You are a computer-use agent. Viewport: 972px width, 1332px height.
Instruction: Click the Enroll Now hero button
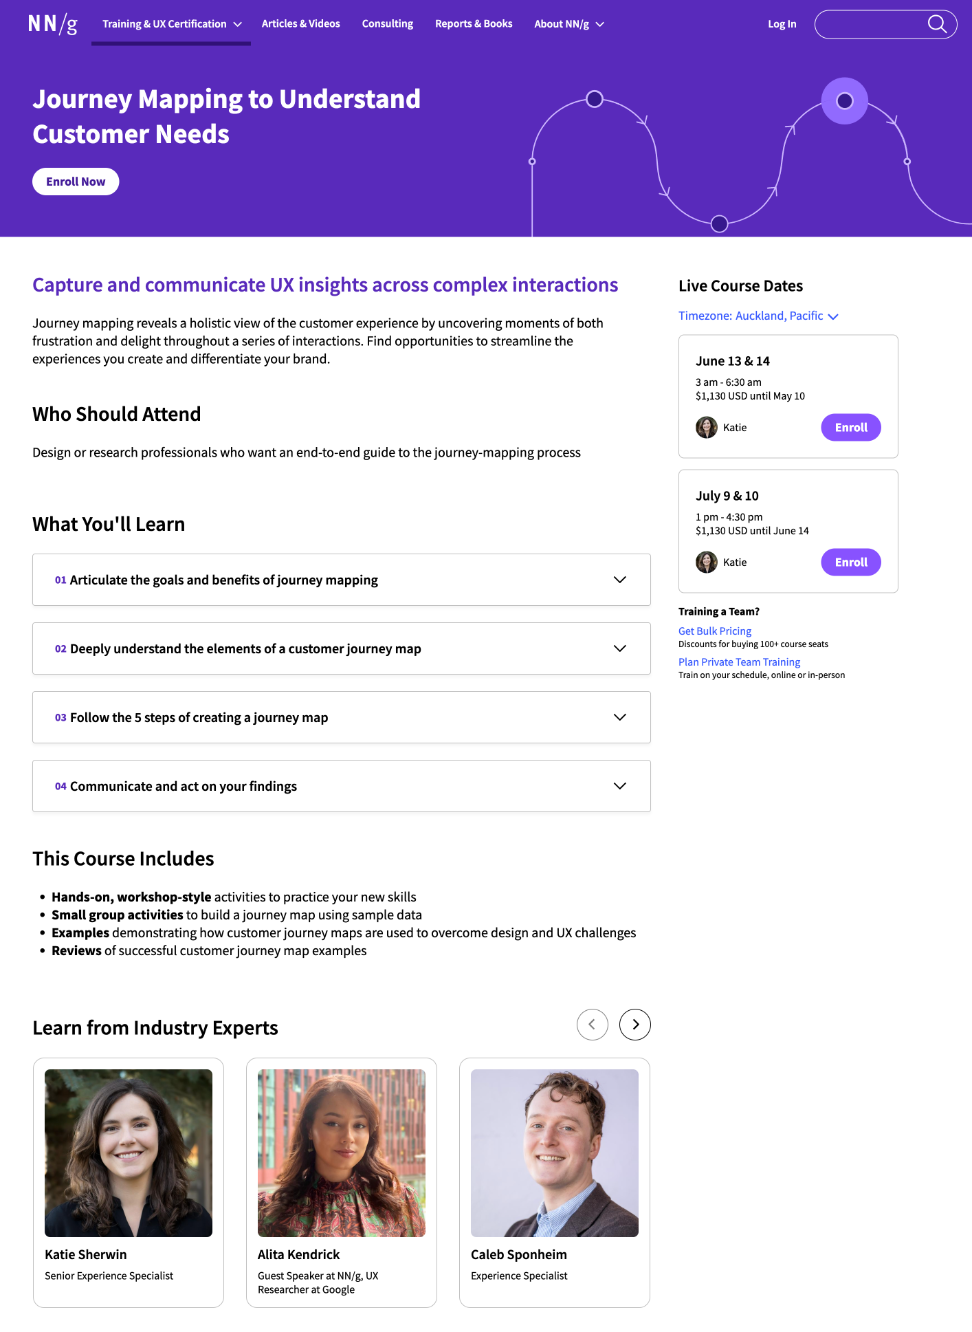[x=76, y=182]
